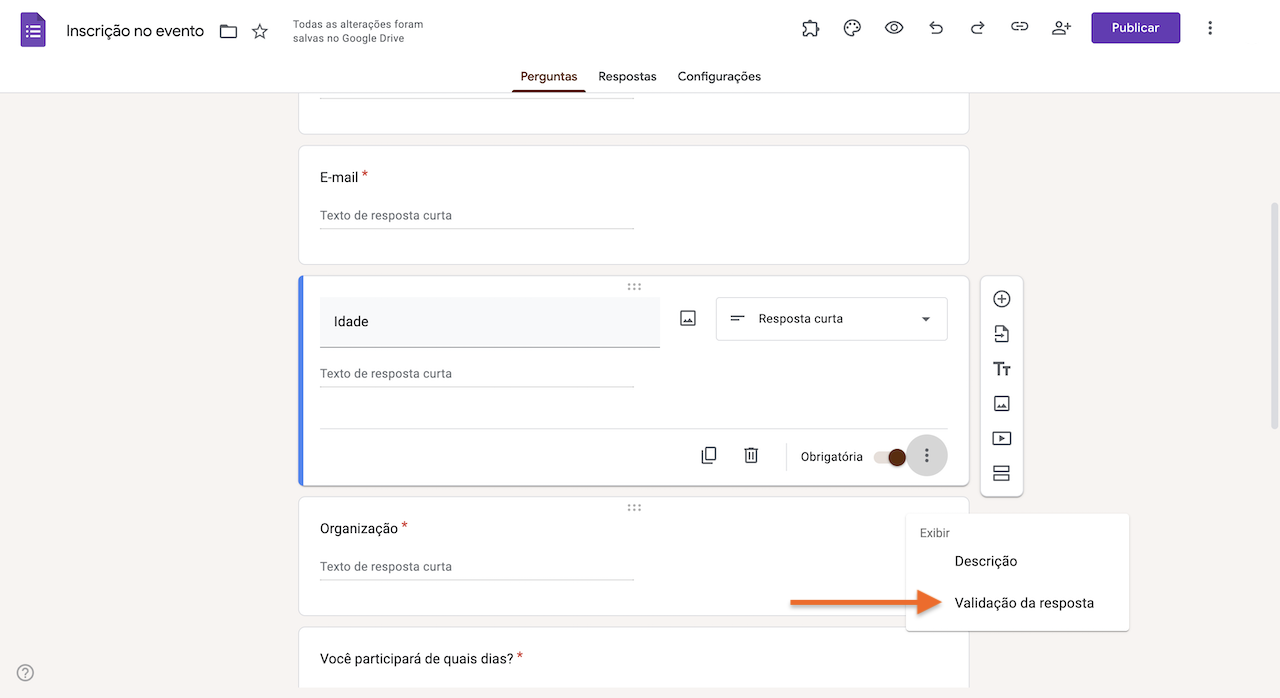Open the add-ons puzzle icon
Screen dimensions: 1280x698
810,27
